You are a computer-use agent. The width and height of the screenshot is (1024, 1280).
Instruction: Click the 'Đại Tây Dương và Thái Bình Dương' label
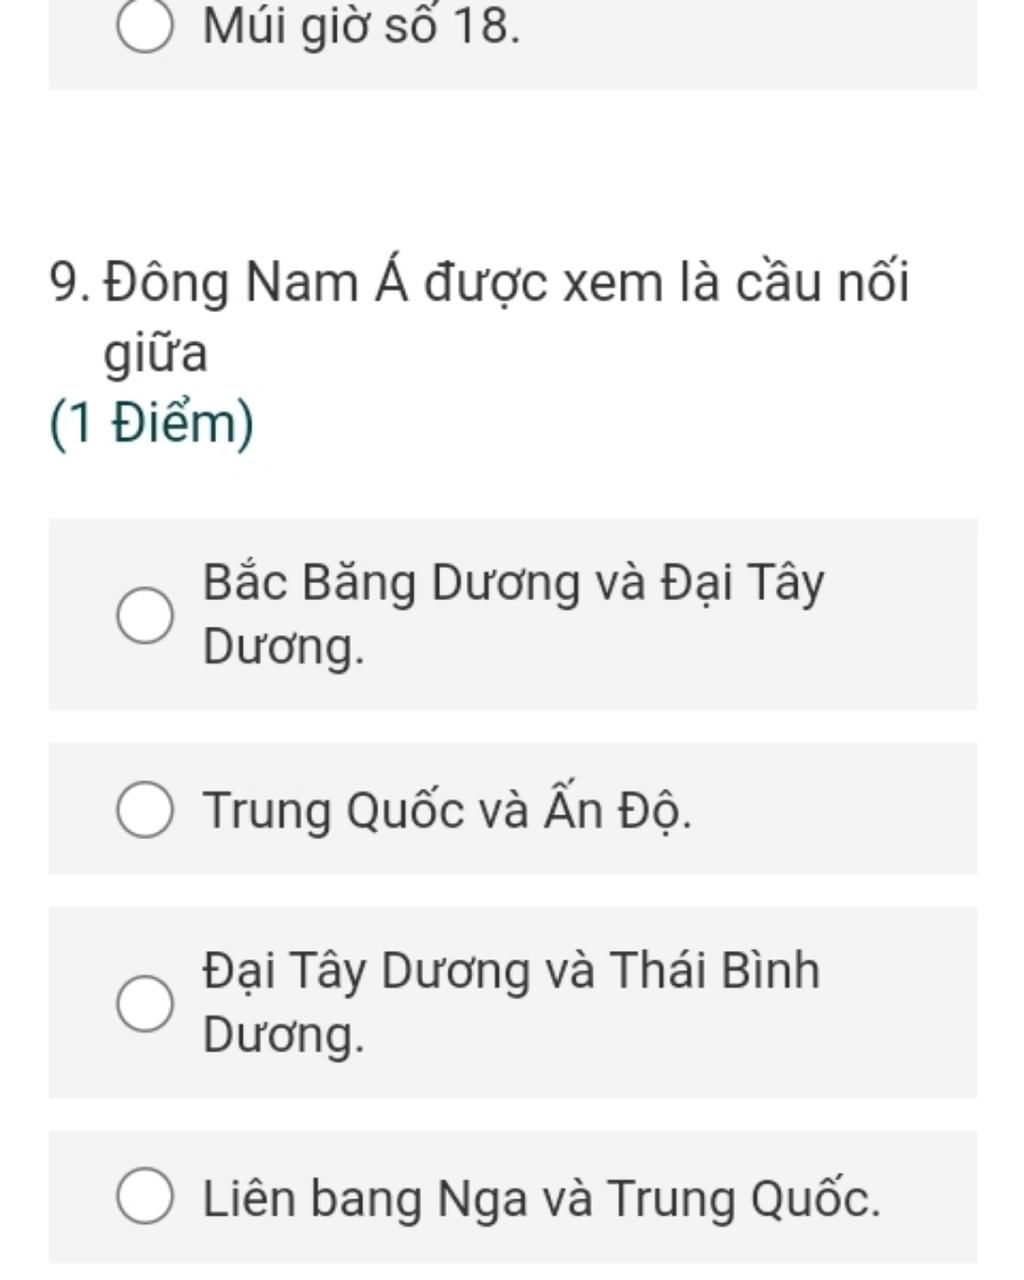511,1002
